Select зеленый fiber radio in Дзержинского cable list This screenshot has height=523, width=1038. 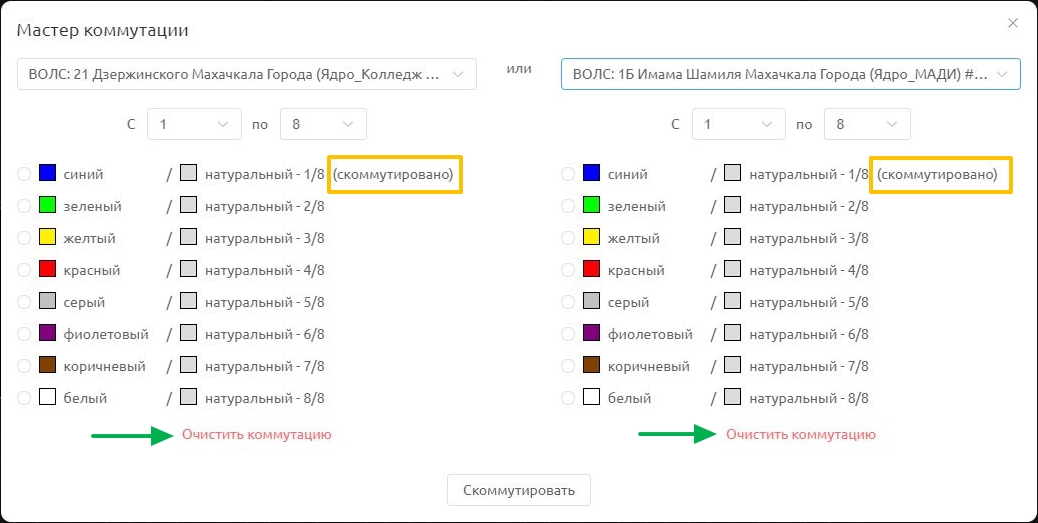pyautogui.click(x=24, y=206)
